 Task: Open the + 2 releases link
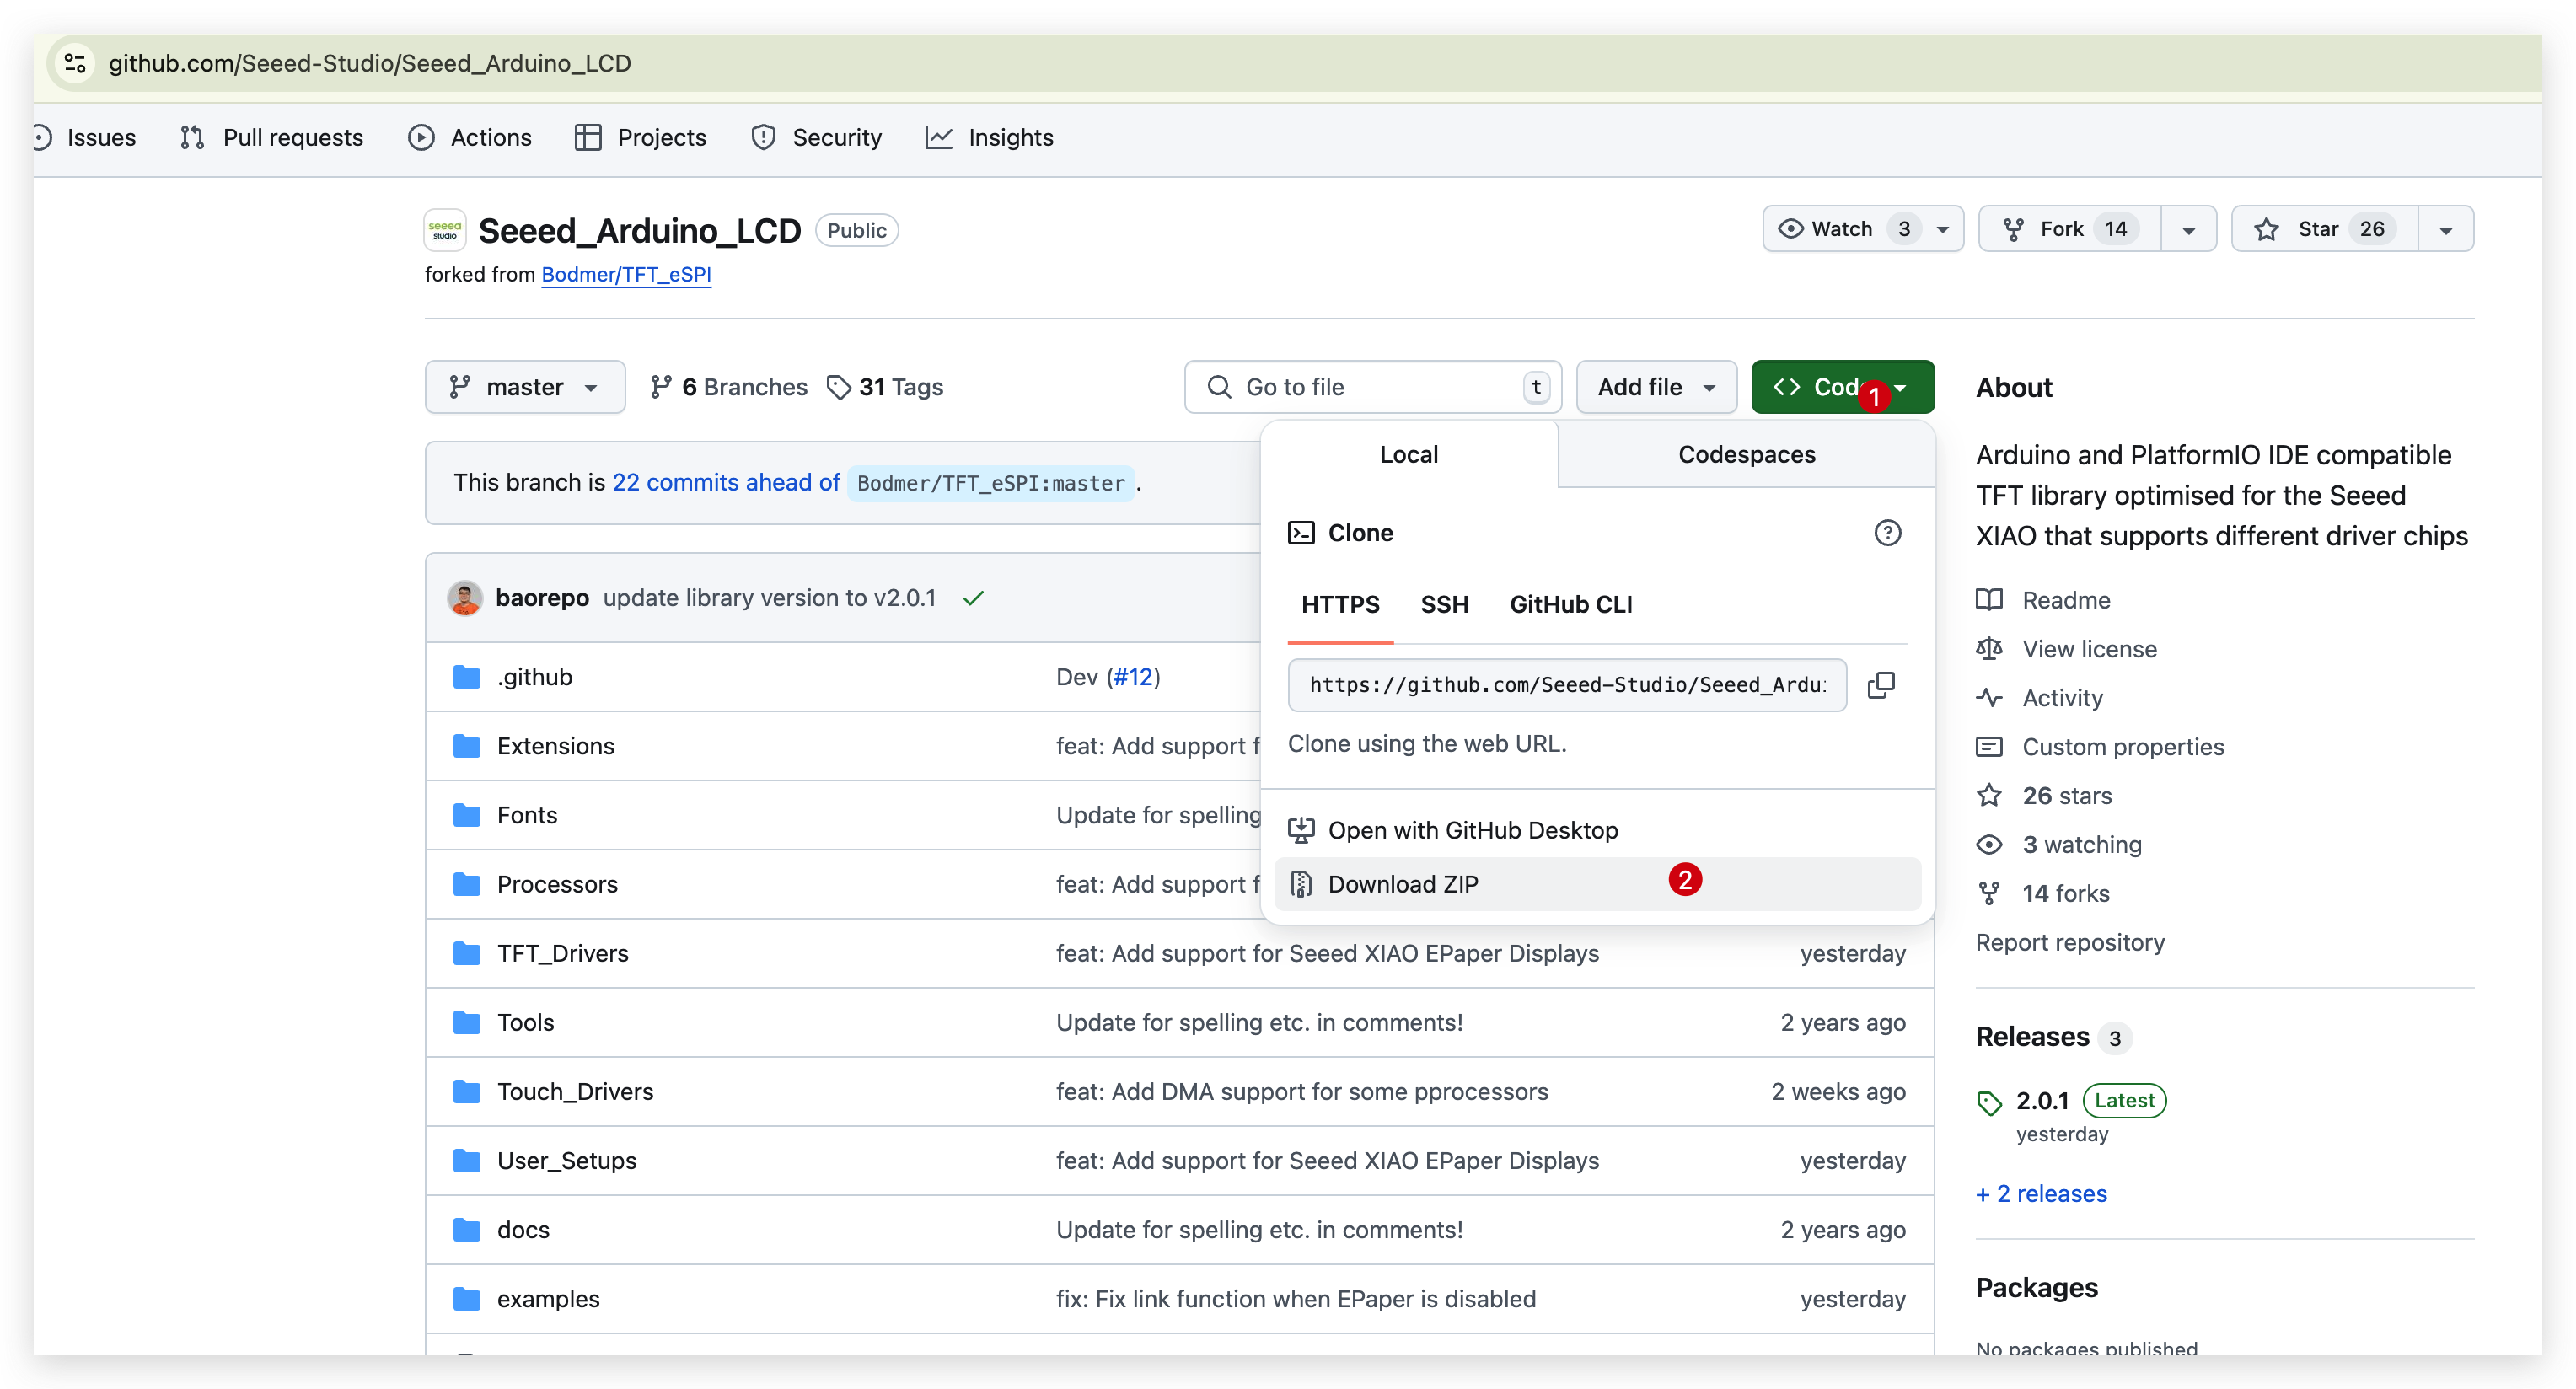pyautogui.click(x=2041, y=1193)
